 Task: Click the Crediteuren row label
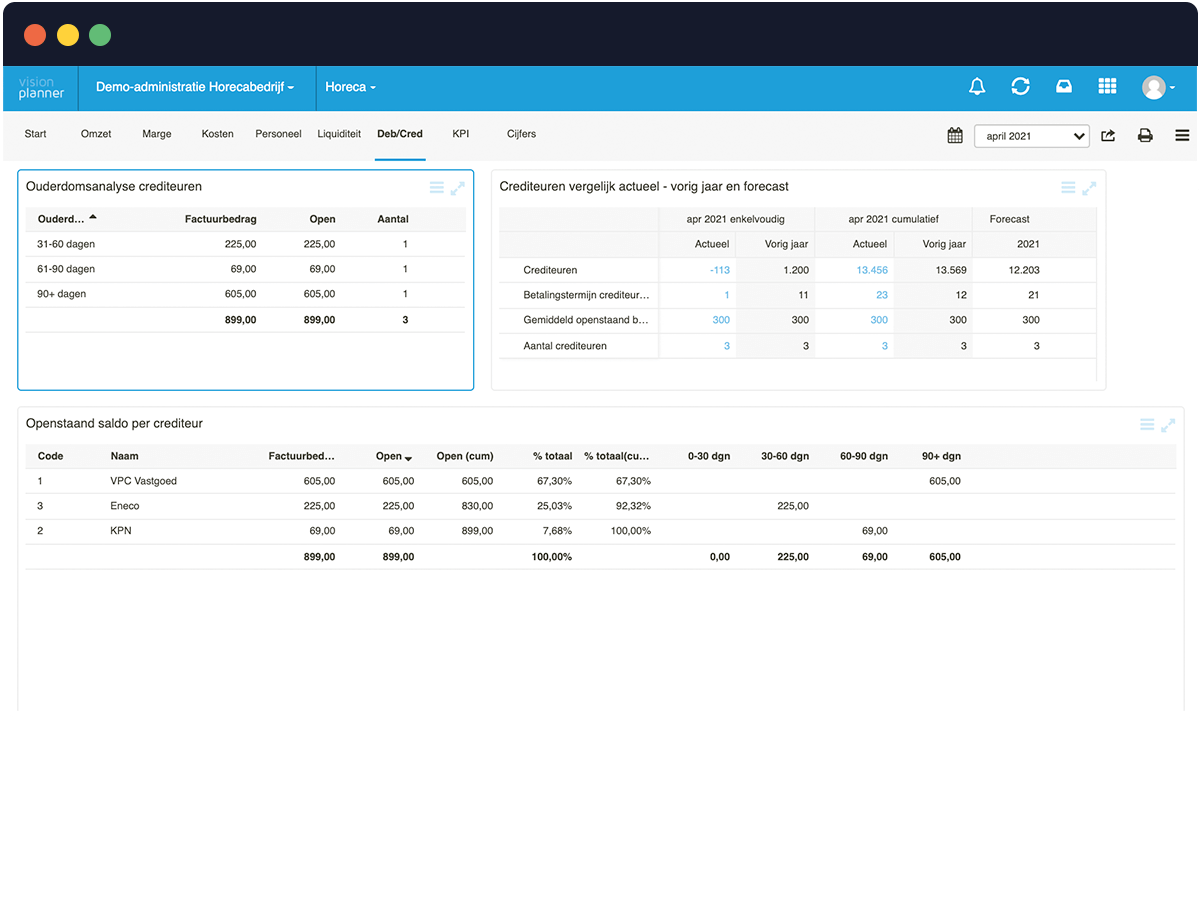(550, 270)
